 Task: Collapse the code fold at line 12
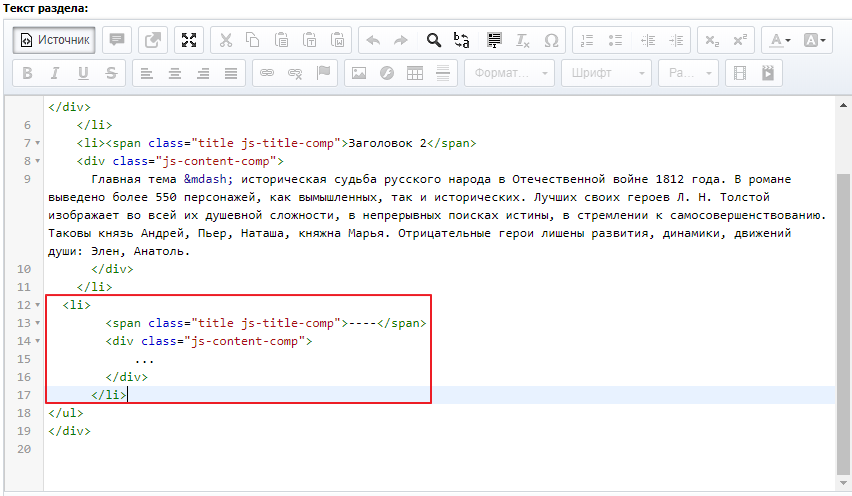click(x=37, y=305)
